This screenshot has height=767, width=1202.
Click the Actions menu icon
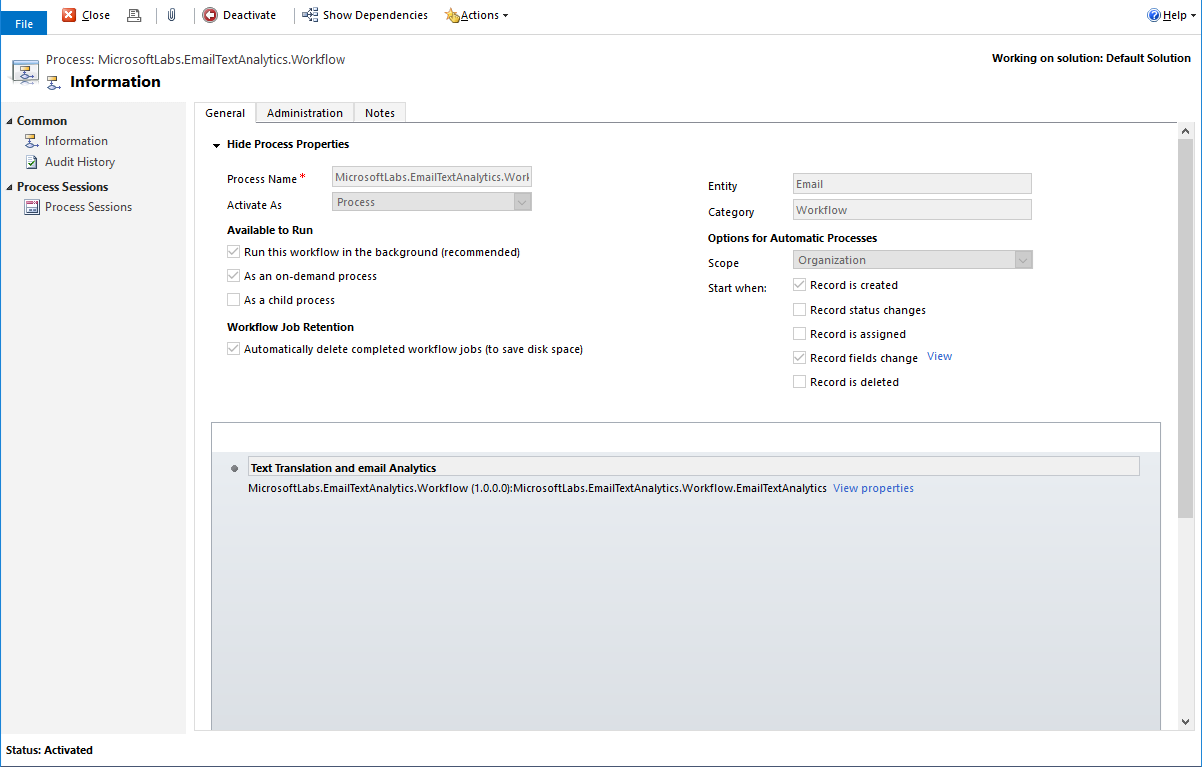point(452,15)
